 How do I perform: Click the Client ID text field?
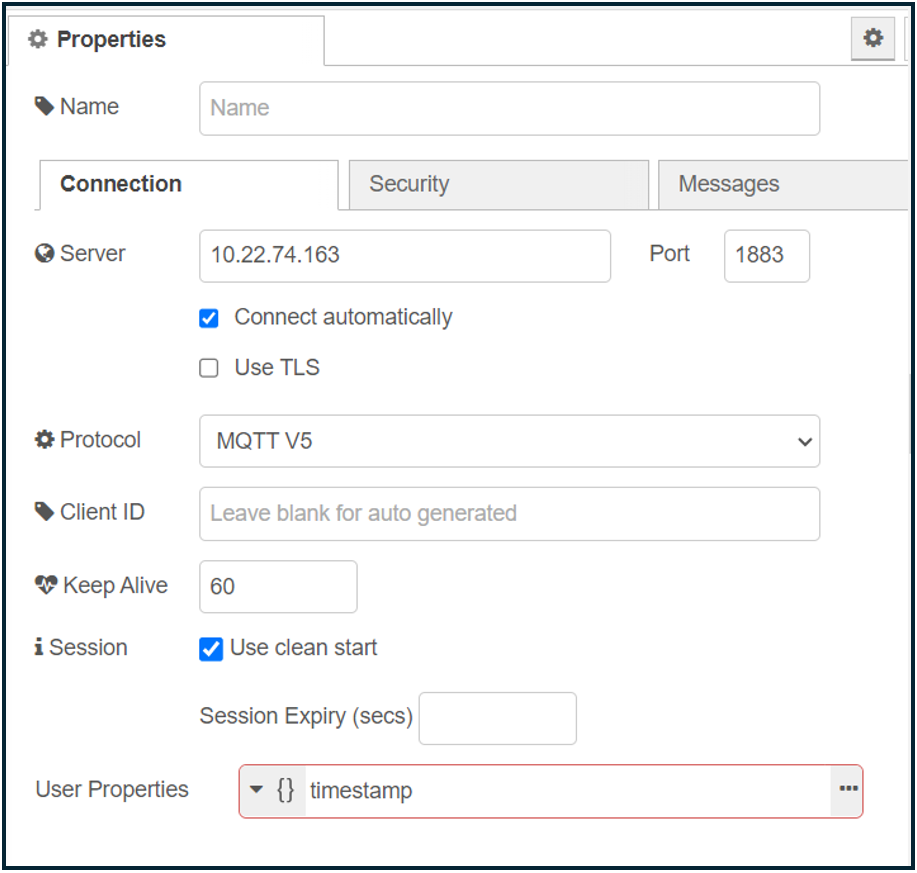[x=509, y=514]
